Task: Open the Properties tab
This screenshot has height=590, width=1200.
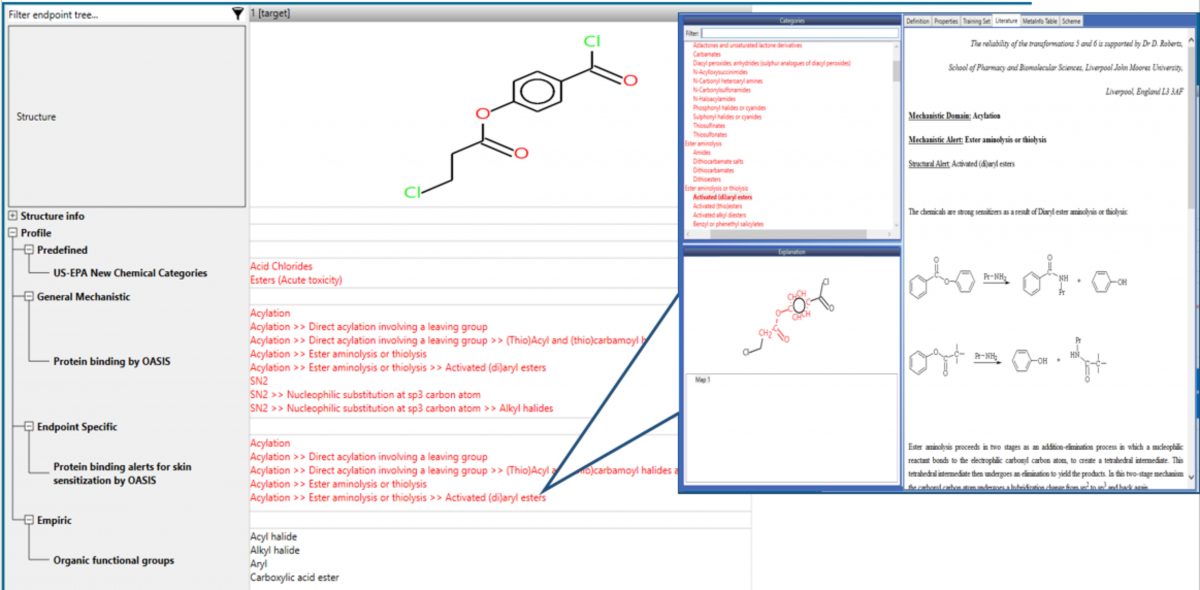Action: [x=945, y=21]
